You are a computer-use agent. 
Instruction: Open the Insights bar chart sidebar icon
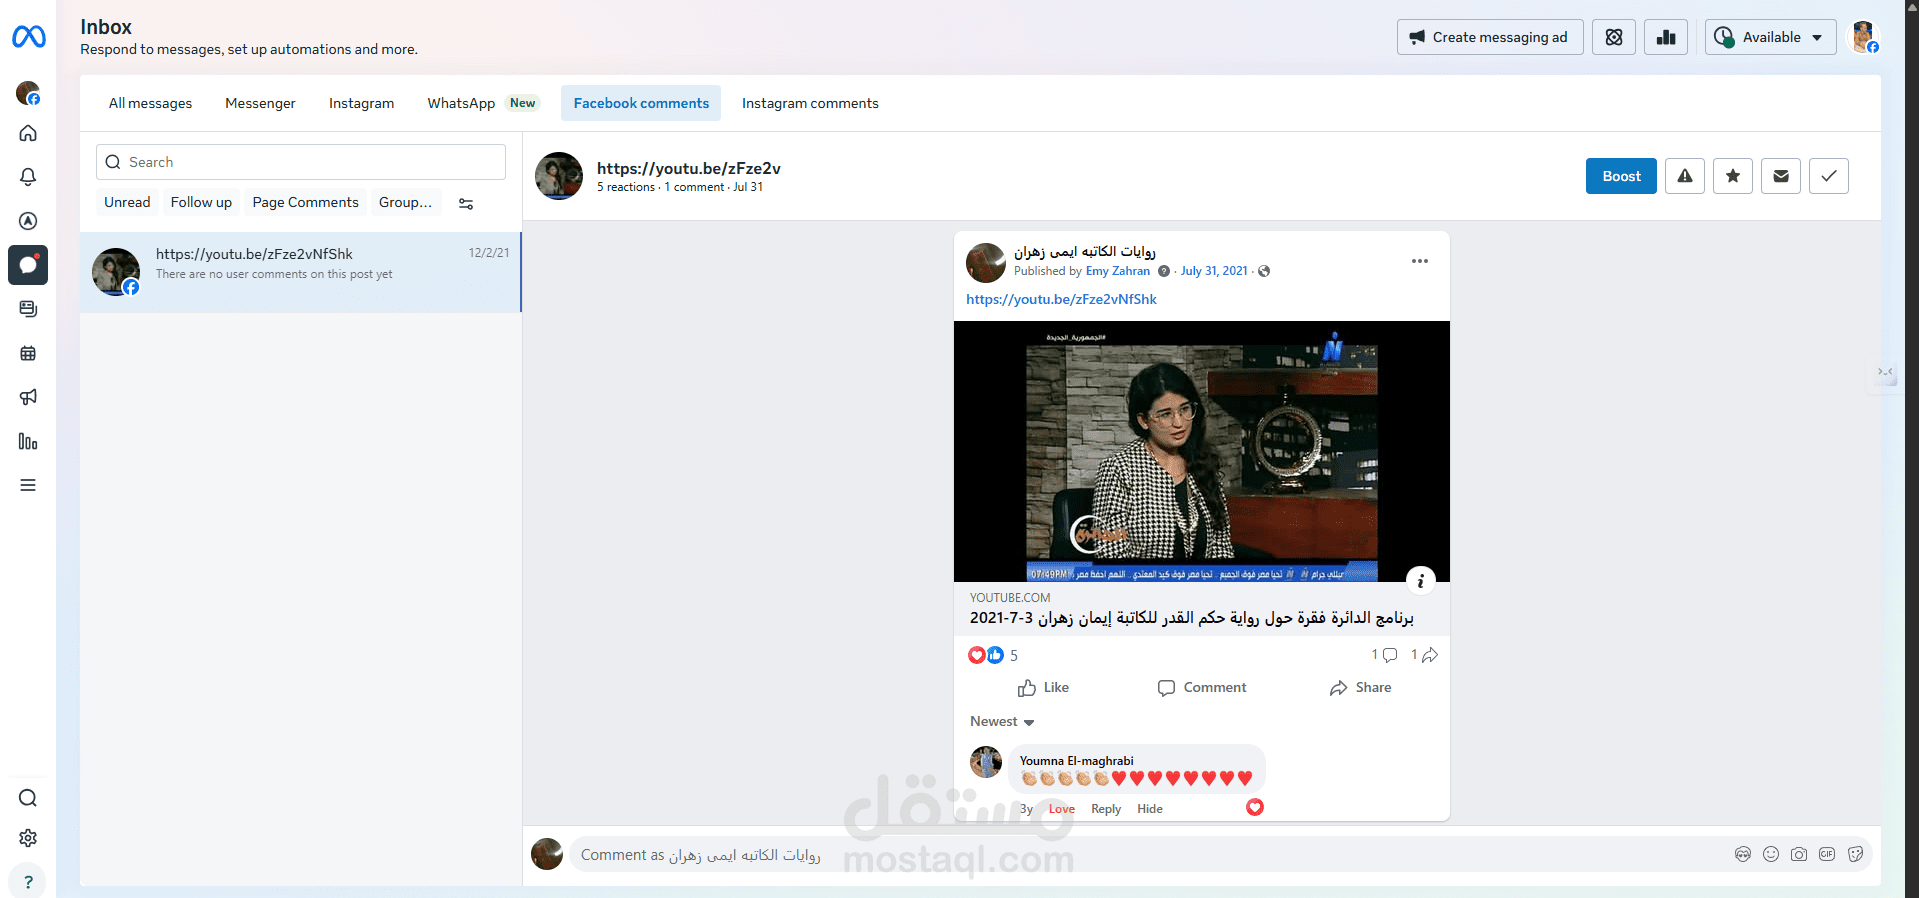coord(28,441)
